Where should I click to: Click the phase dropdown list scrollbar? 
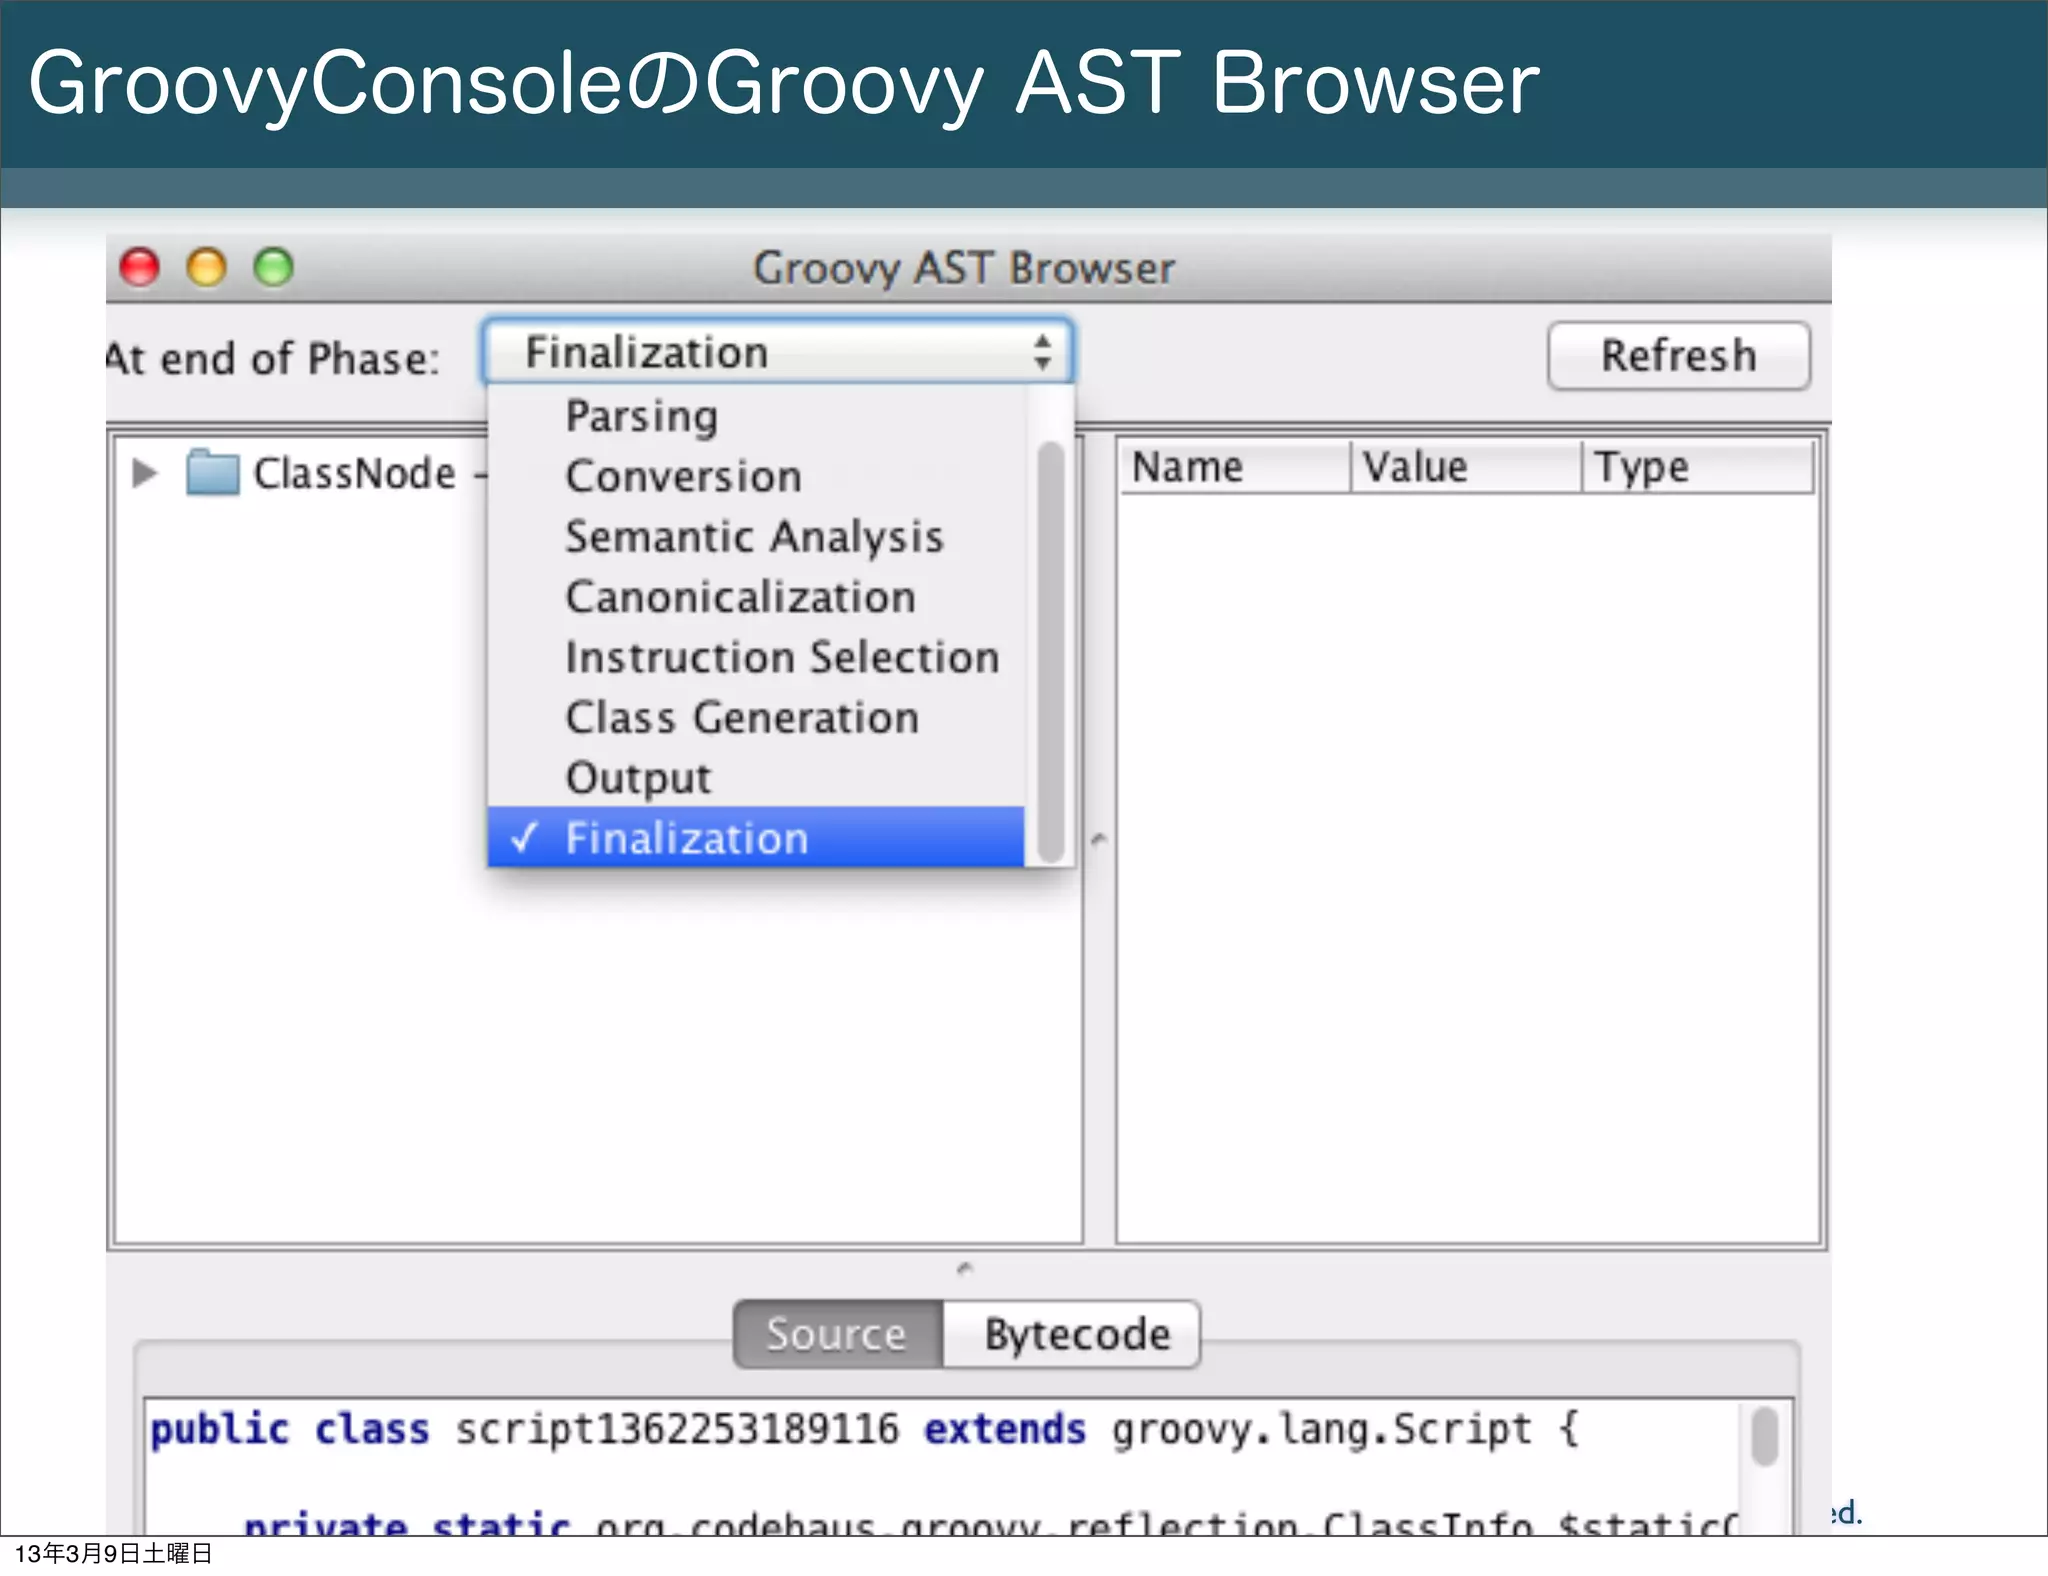click(x=1050, y=651)
